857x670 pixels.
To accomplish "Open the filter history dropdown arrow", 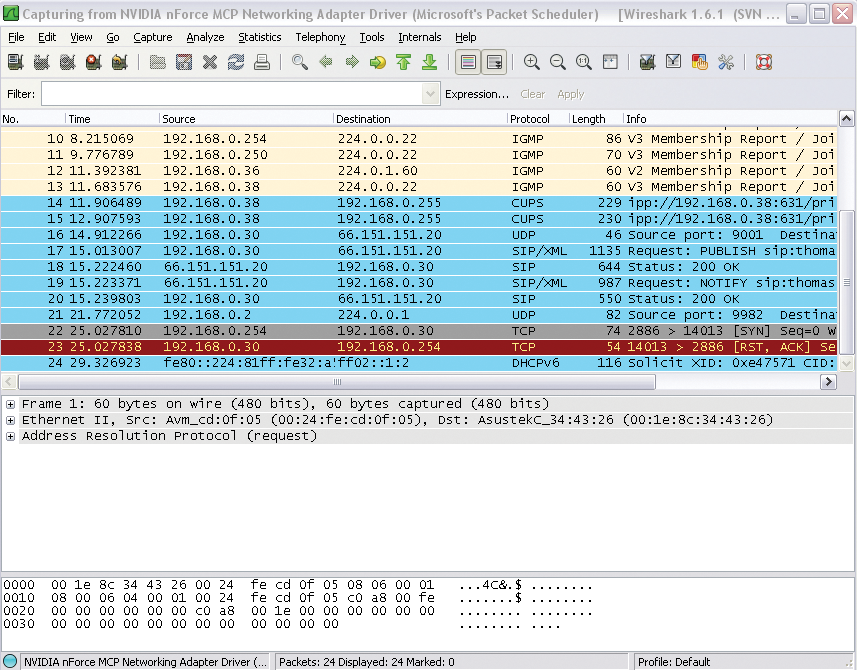I will pyautogui.click(x=431, y=94).
